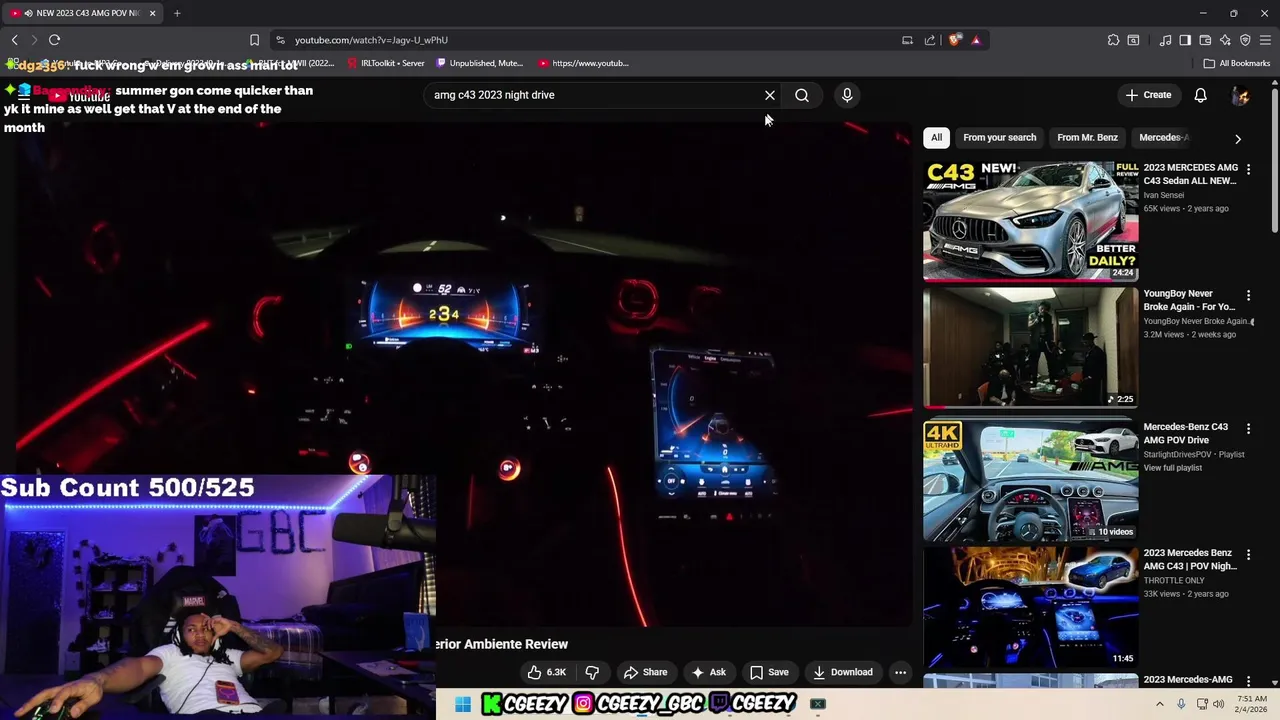Open the taskbar volume speaker icon

(1218, 704)
